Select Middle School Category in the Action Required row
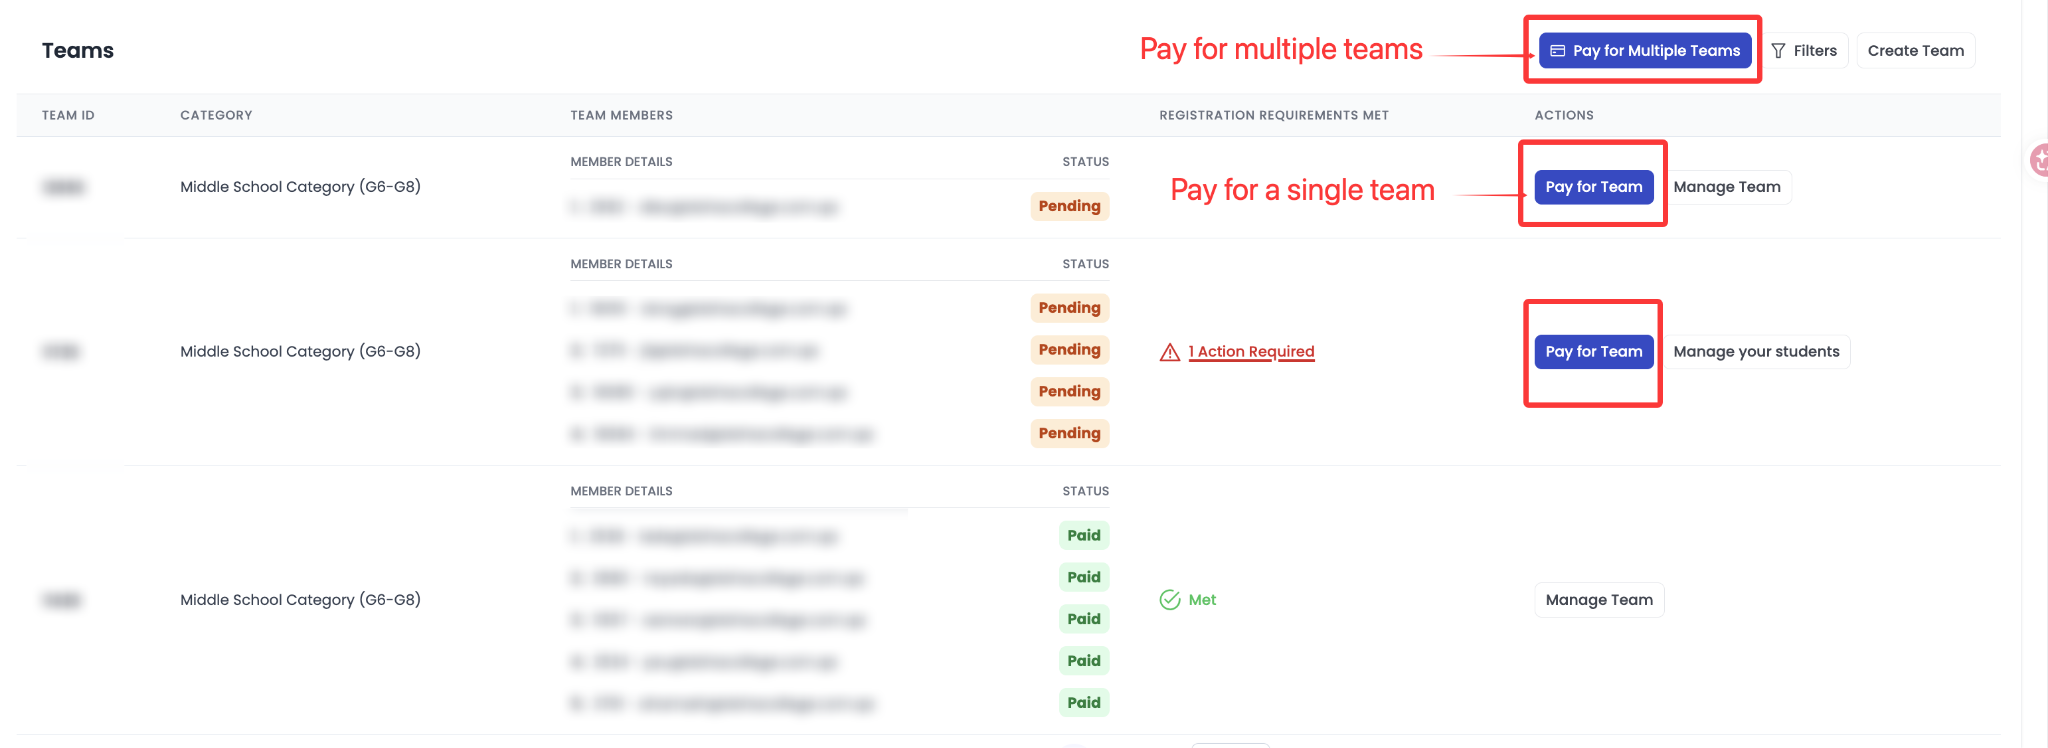Image resolution: width=2048 pixels, height=748 pixels. point(300,352)
